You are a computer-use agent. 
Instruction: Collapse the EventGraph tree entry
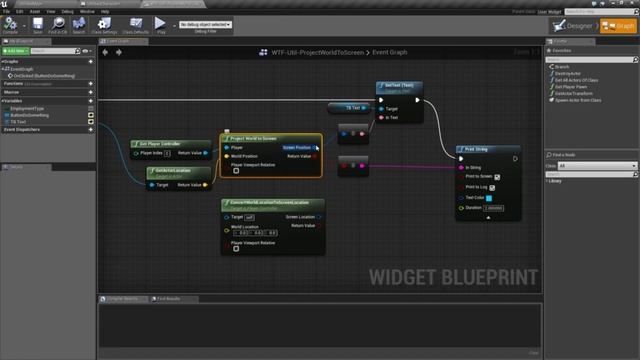pyautogui.click(x=3, y=69)
